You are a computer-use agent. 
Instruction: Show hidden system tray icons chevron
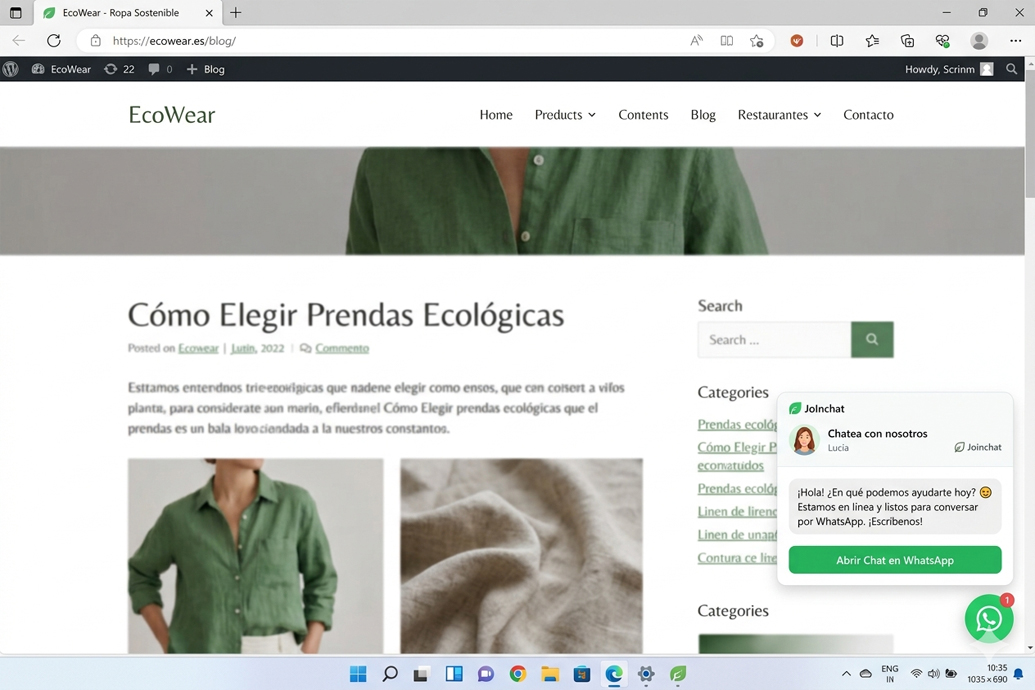coord(846,674)
